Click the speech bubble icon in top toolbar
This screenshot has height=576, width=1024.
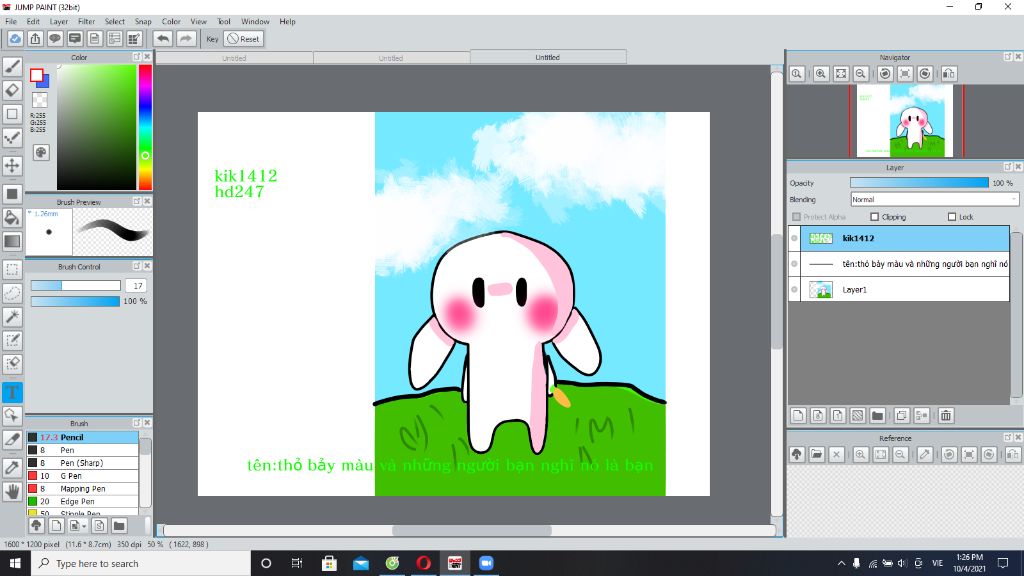coord(55,39)
